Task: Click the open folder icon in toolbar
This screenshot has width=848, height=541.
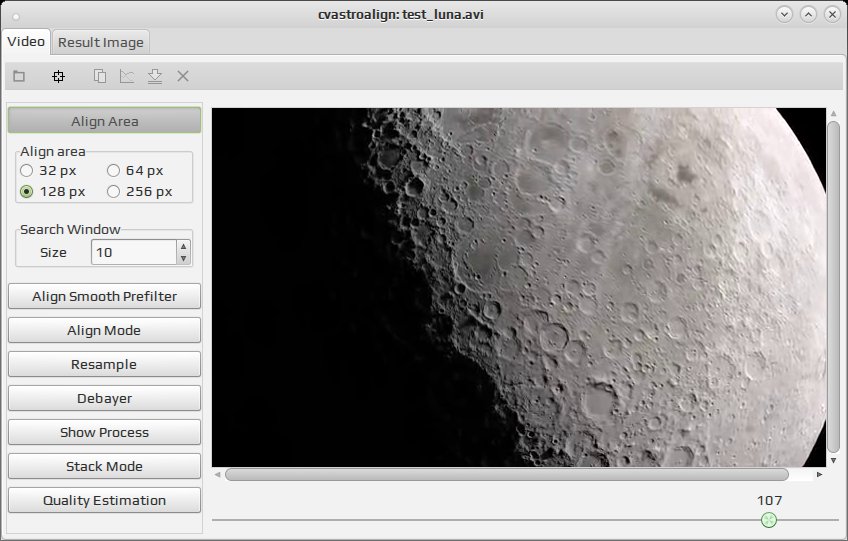Action: [19, 76]
